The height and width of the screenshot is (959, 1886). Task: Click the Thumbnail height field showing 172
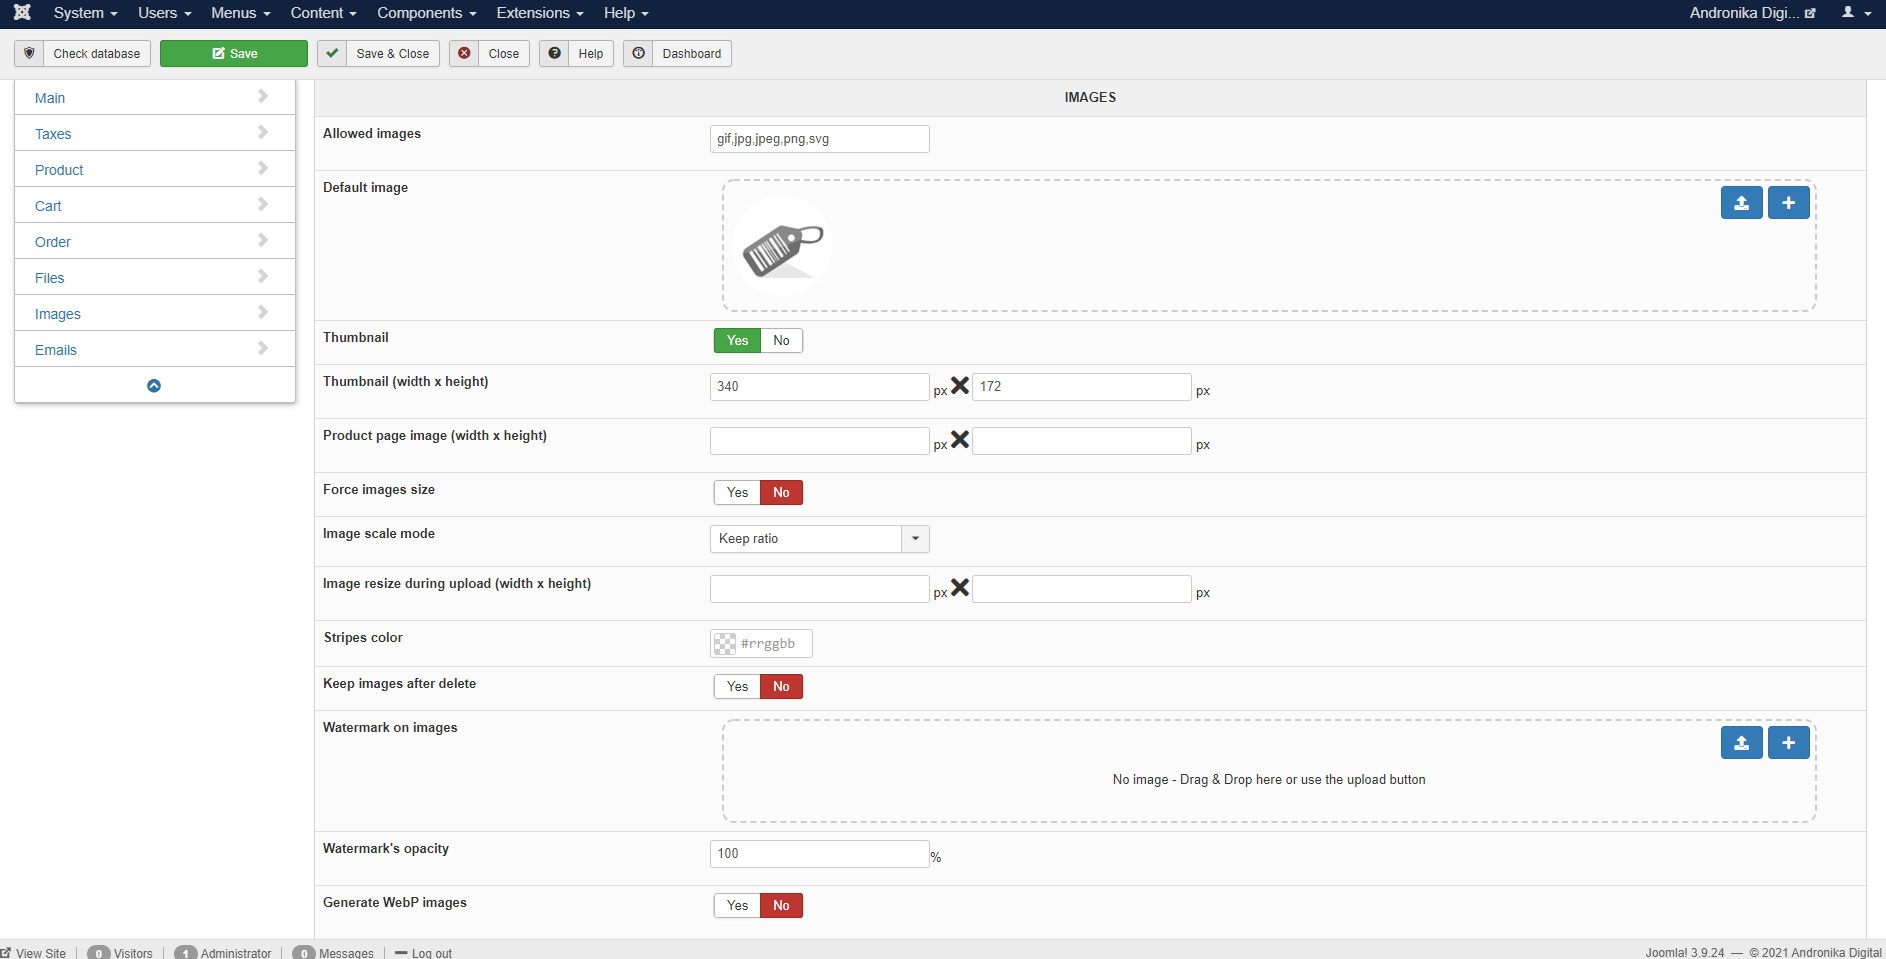click(1082, 387)
